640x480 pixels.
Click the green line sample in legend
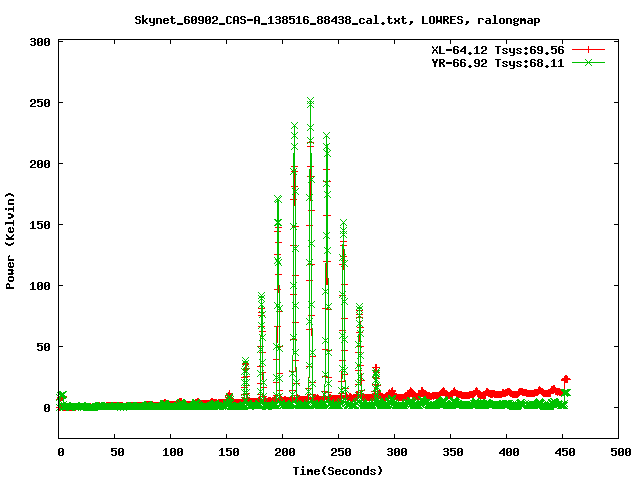click(x=588, y=63)
